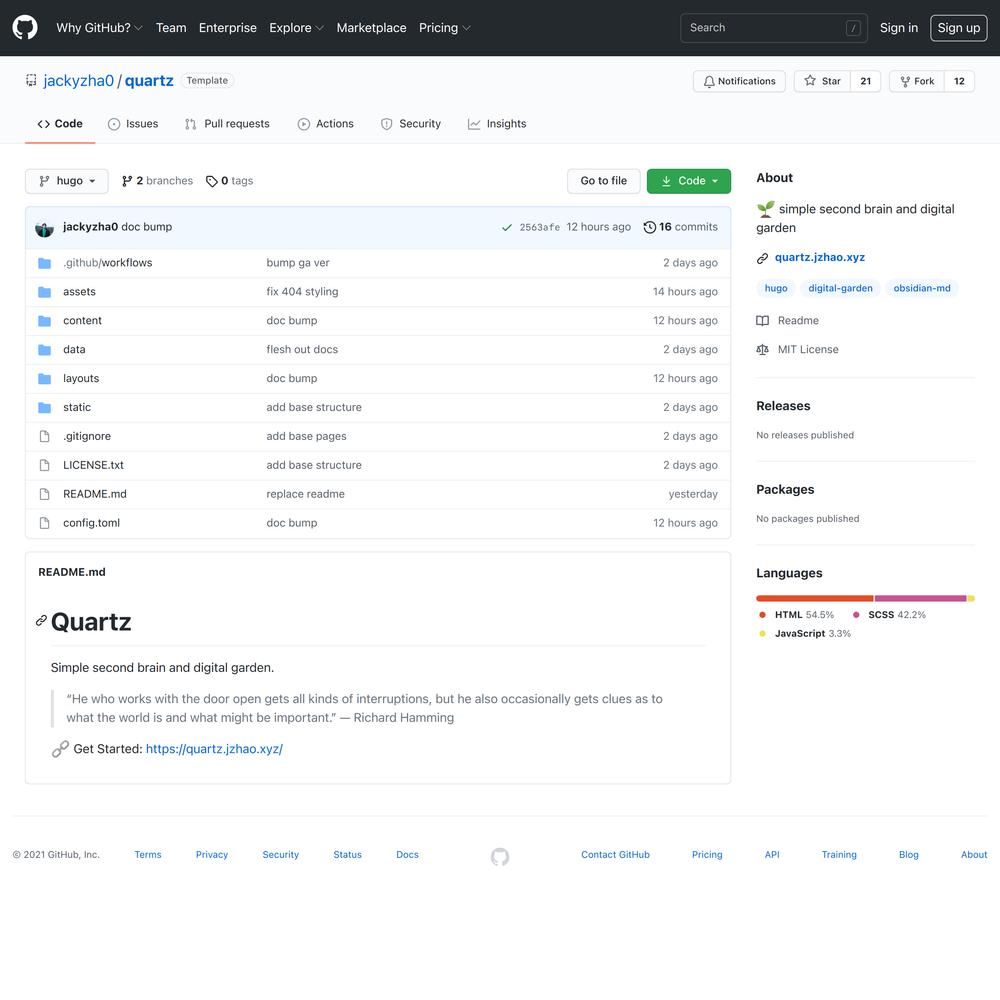Screen dimensions: 1000x1000
Task: Open the 16 commits history link
Action: (x=680, y=227)
